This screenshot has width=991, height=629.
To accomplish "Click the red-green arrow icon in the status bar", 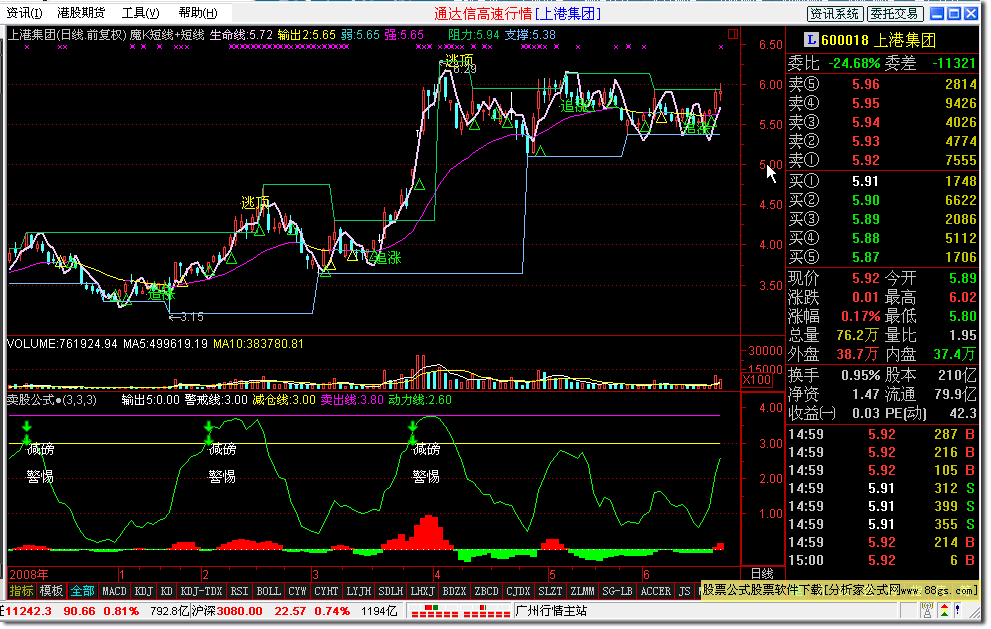I will click(x=944, y=611).
